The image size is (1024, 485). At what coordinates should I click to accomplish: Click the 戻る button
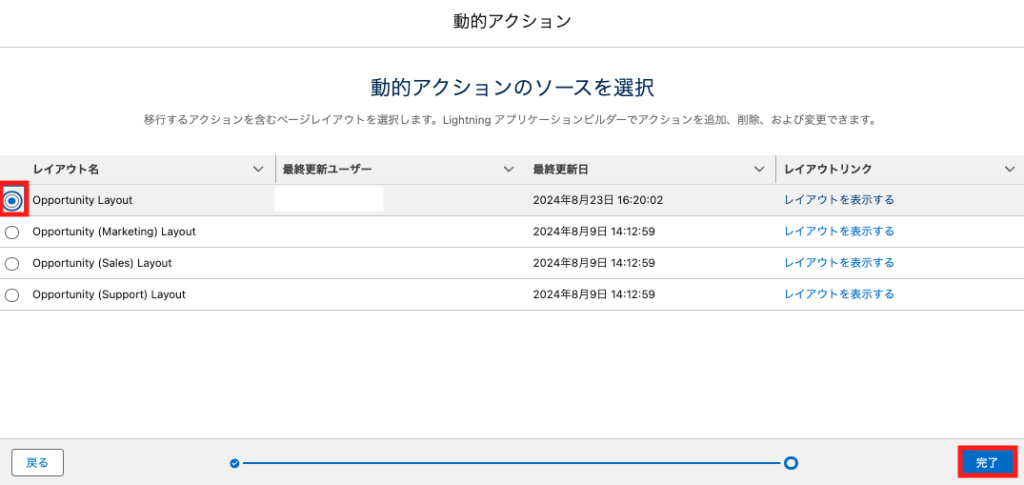37,463
